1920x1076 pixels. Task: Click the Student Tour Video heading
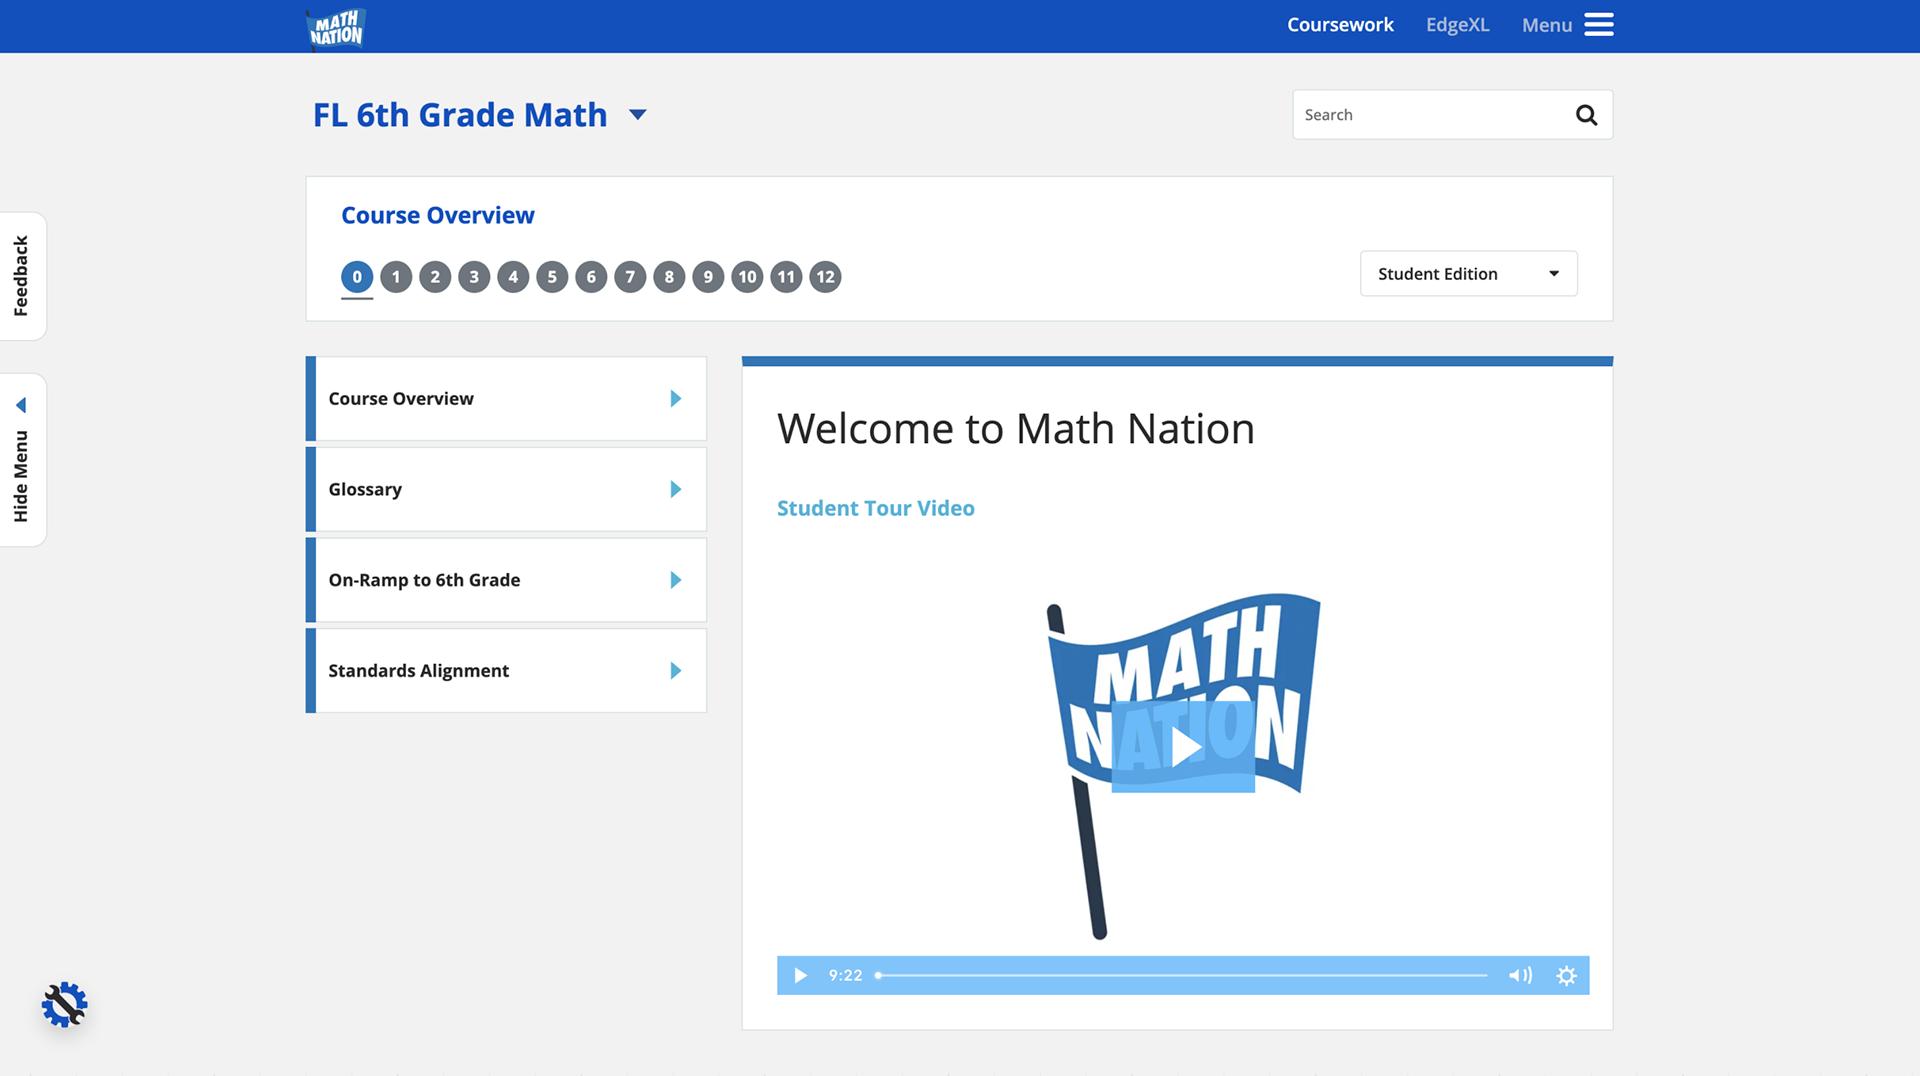pos(875,508)
